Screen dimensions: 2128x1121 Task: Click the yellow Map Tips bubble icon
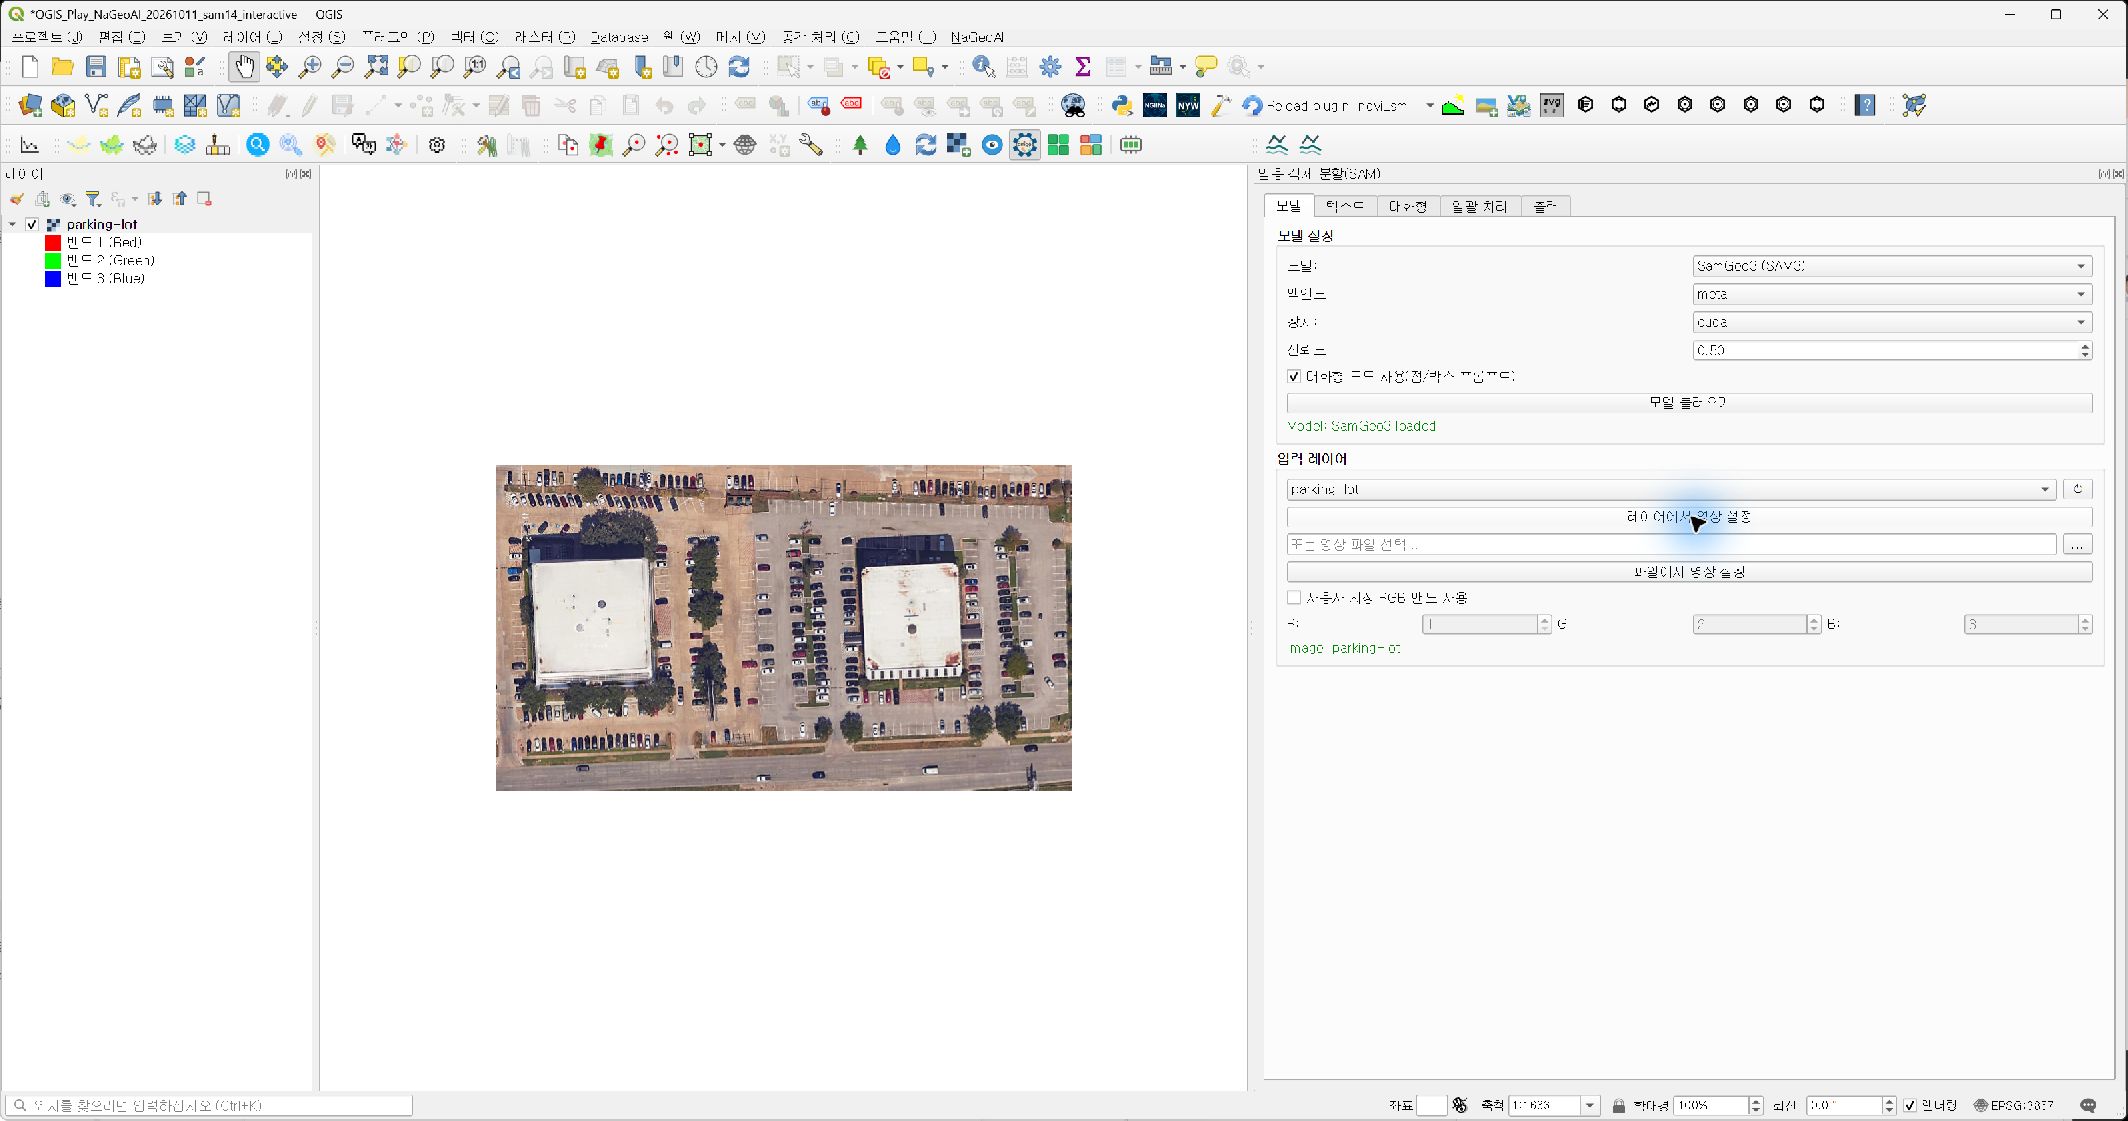point(1207,67)
